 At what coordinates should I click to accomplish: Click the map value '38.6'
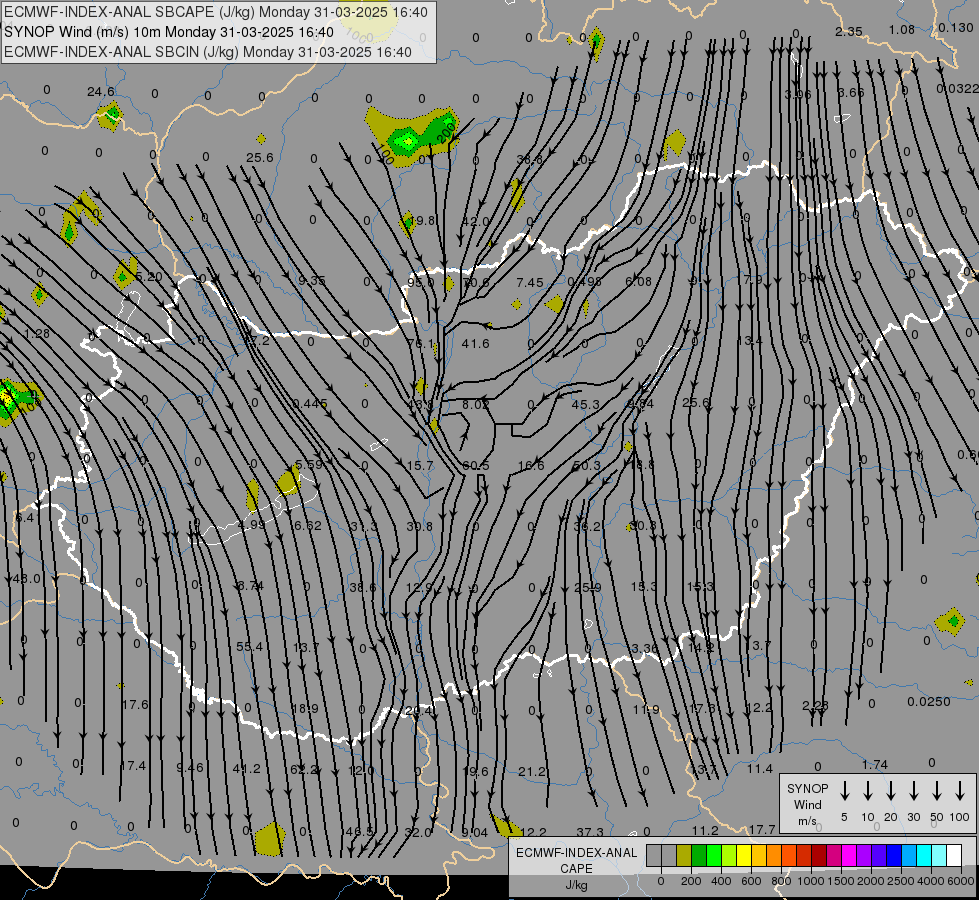pos(363,588)
